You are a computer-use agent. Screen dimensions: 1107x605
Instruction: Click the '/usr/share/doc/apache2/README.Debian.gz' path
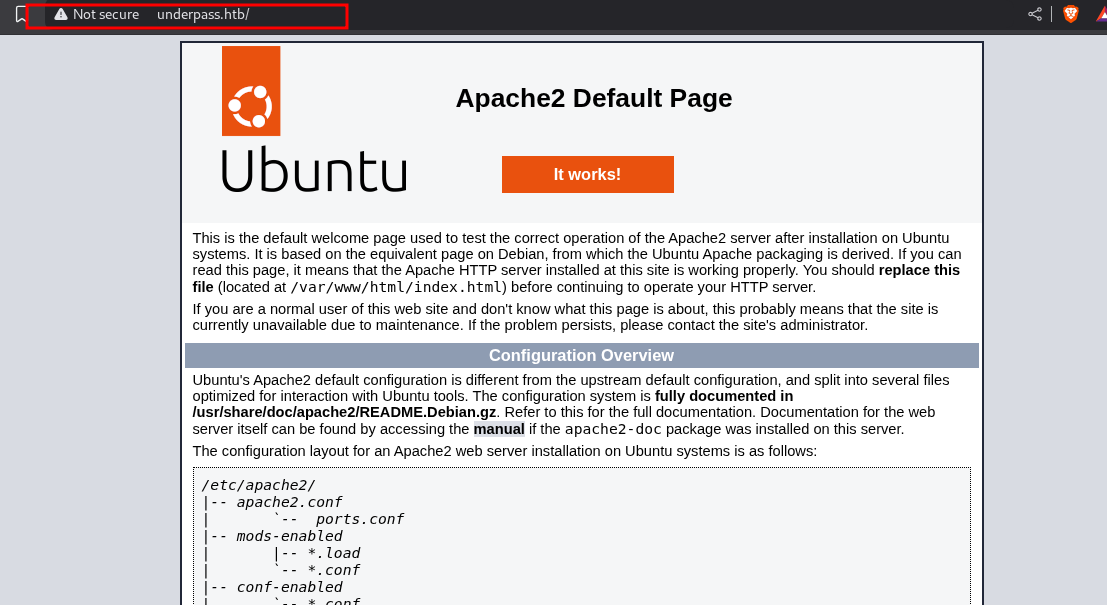point(345,412)
